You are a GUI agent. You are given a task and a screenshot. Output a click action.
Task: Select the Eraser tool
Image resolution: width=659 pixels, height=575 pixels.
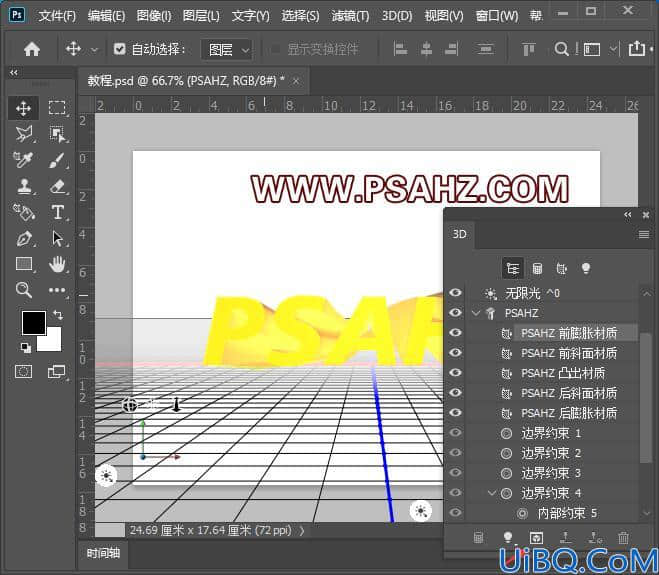pos(58,186)
